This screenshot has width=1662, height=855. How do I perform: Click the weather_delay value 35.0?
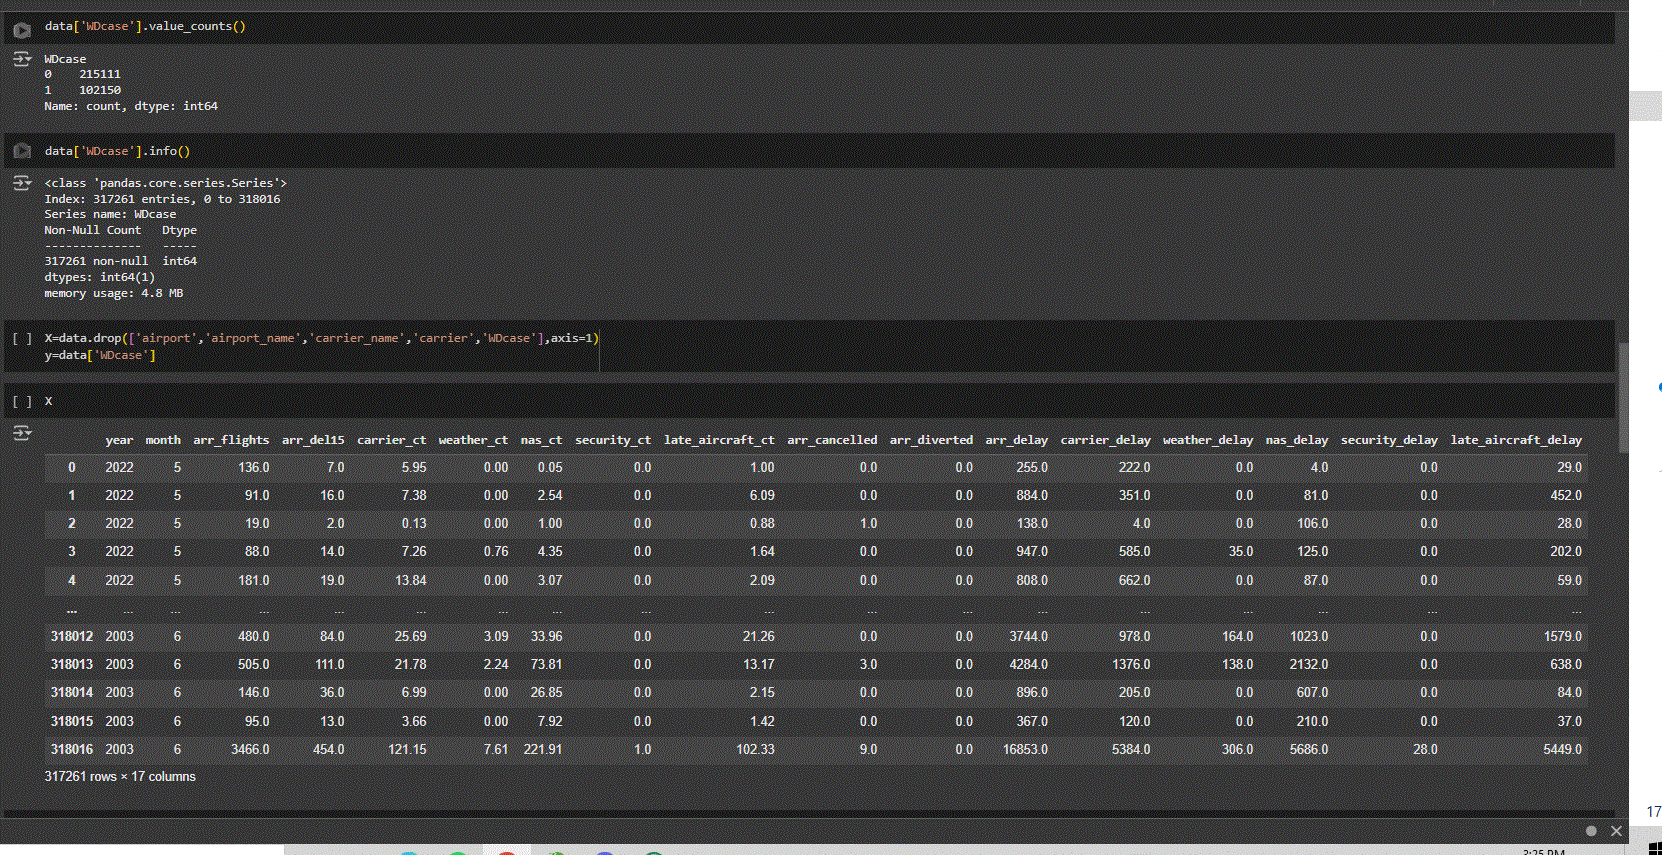pos(1241,551)
